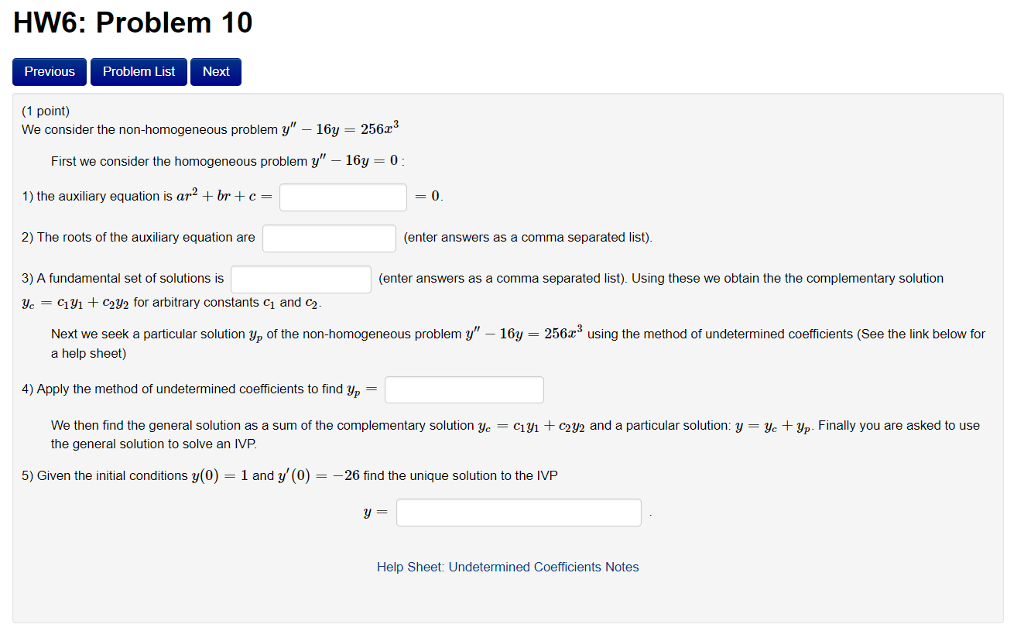Click the fundamental set of solutions field

[300, 278]
